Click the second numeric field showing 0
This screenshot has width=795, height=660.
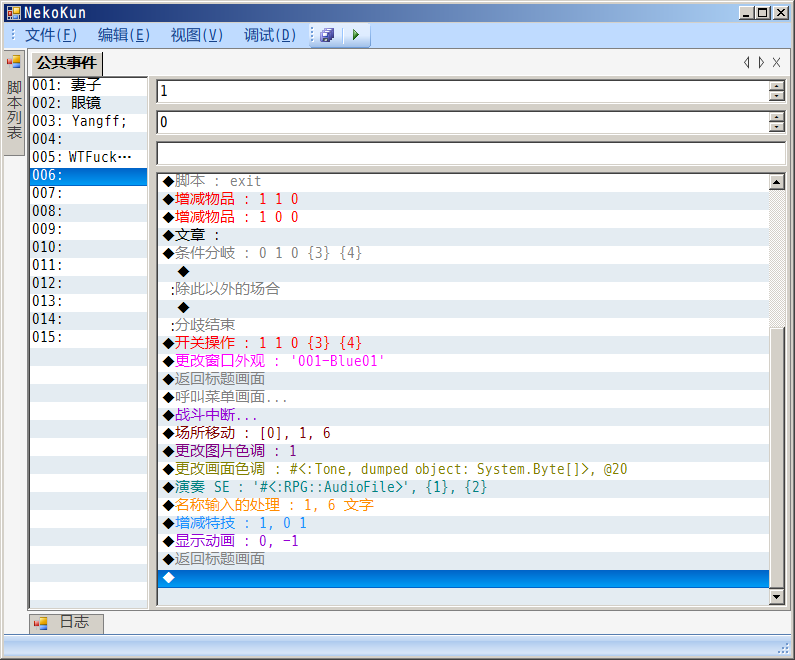click(462, 122)
